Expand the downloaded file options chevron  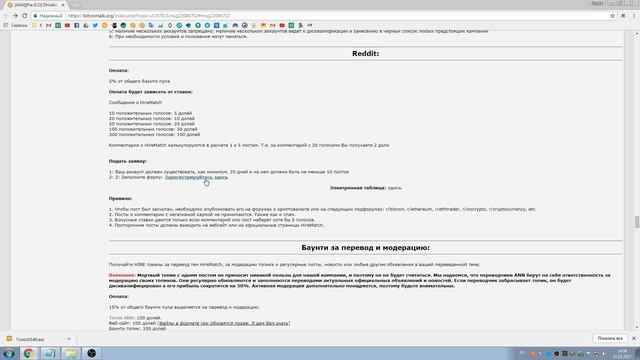click(x=69, y=339)
